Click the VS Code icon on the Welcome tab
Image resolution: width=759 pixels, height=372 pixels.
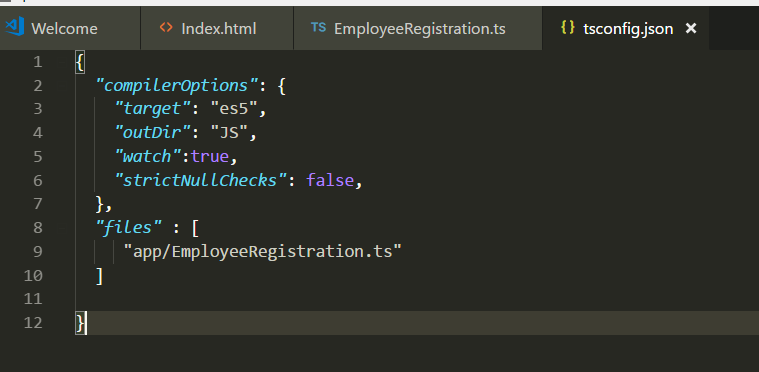click(x=15, y=27)
